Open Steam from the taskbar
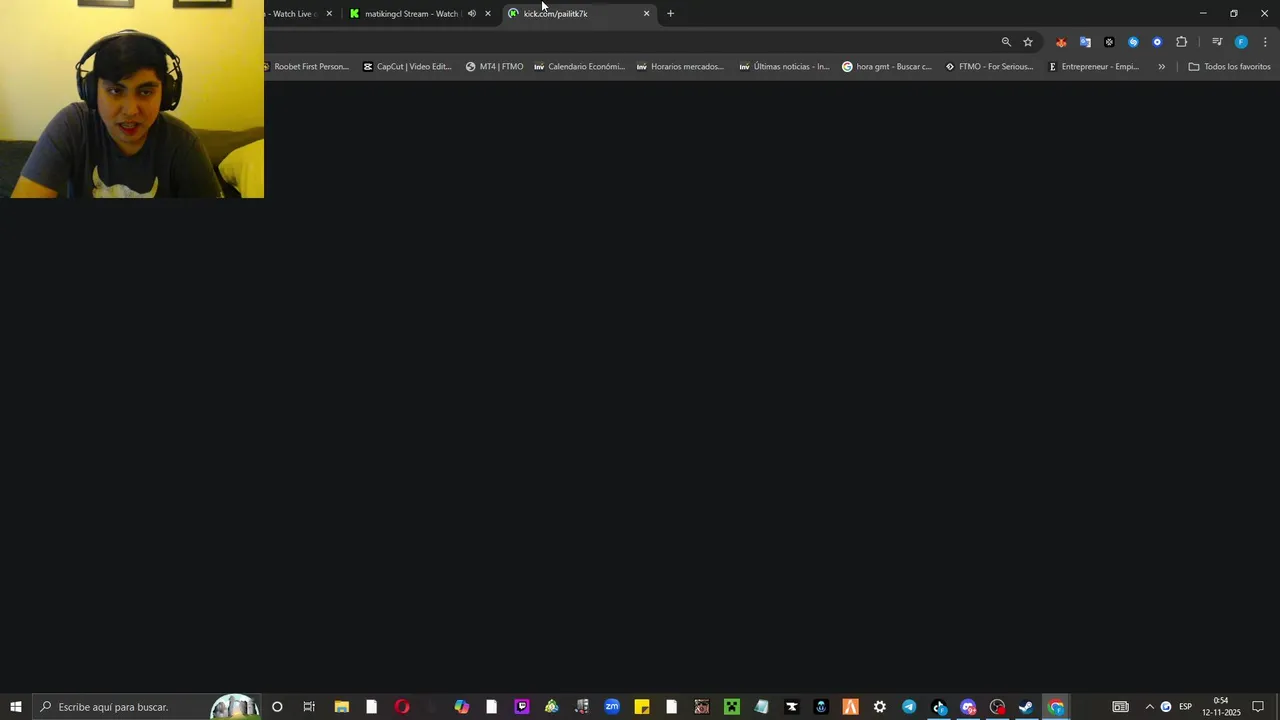 click(x=1026, y=707)
